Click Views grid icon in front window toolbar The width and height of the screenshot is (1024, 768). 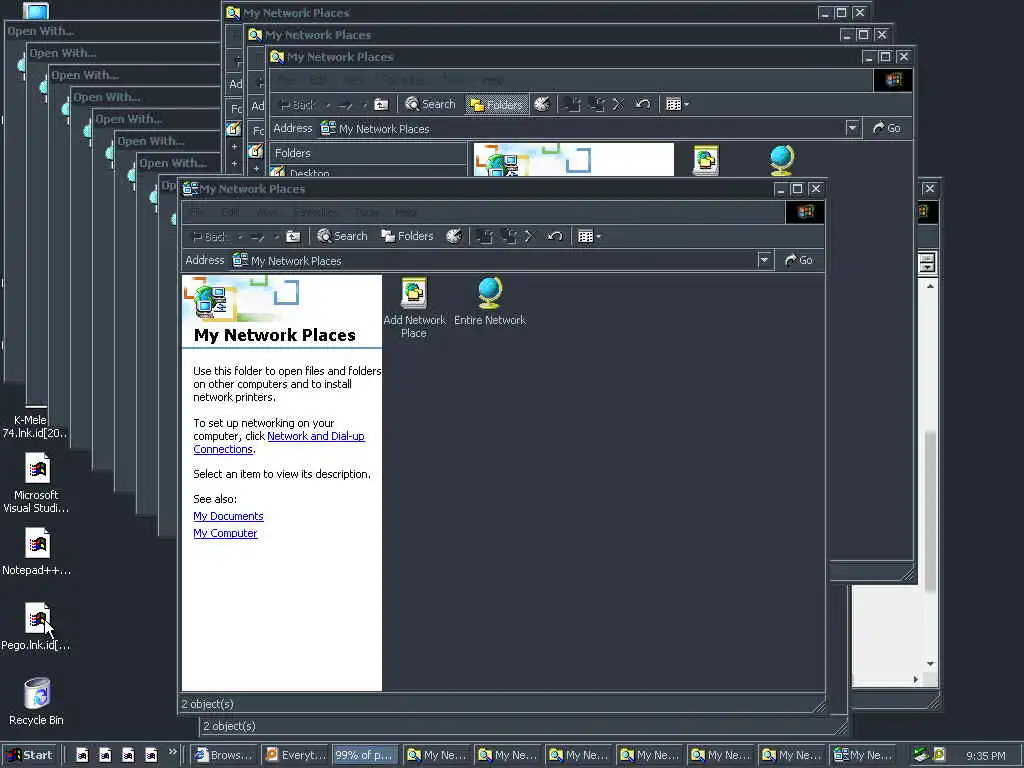pos(585,236)
